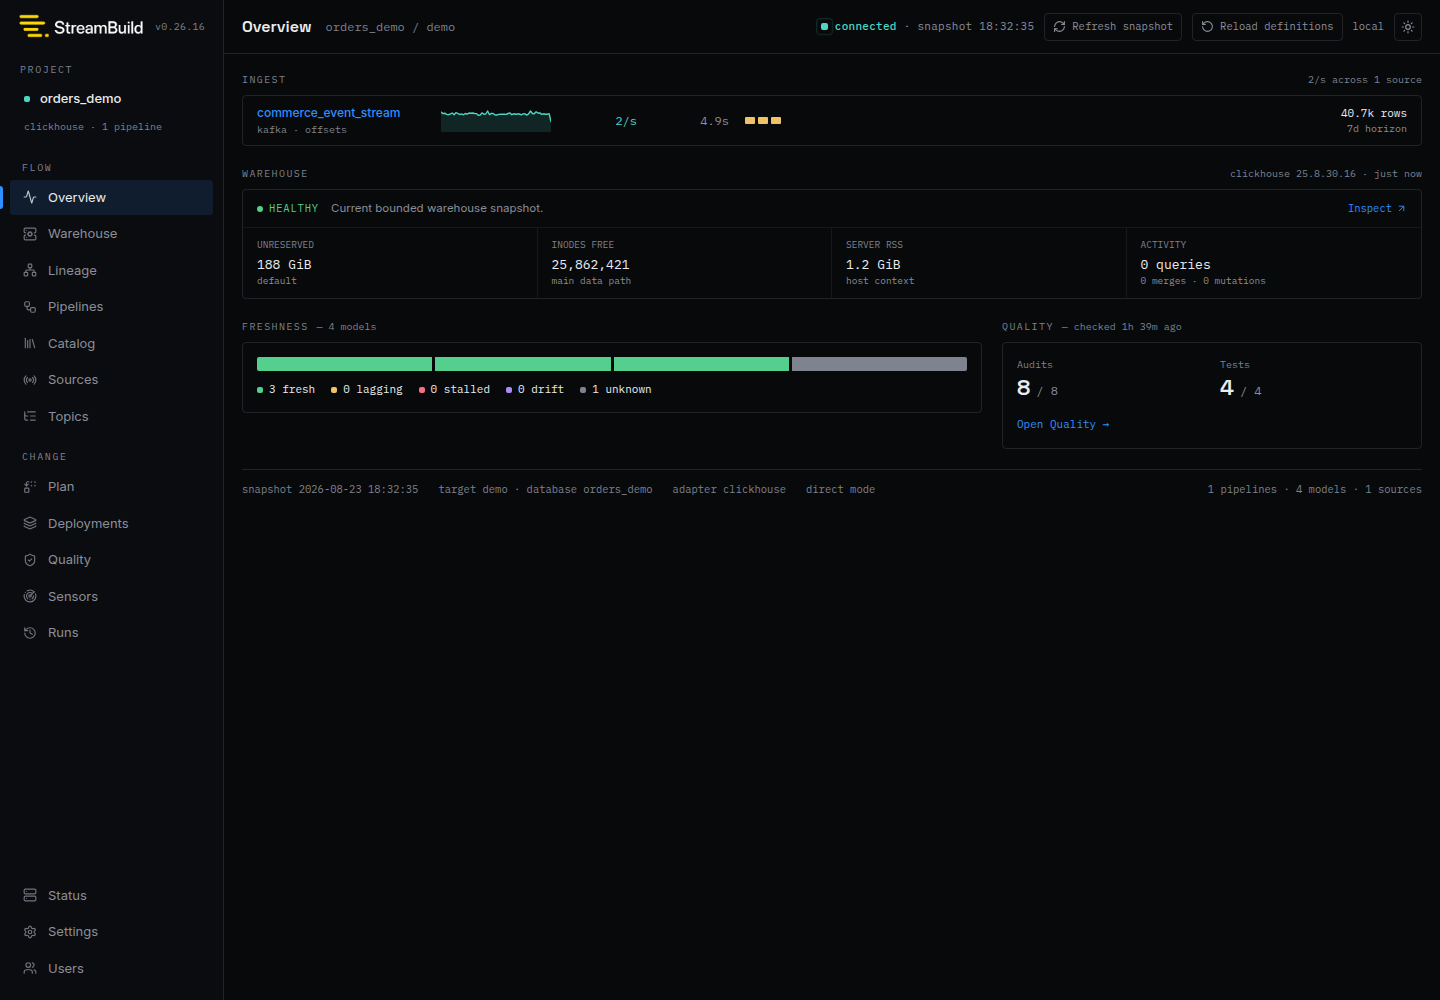Toggle light theme with sun icon
Screen dimensions: 1440x1000
coord(1408,27)
